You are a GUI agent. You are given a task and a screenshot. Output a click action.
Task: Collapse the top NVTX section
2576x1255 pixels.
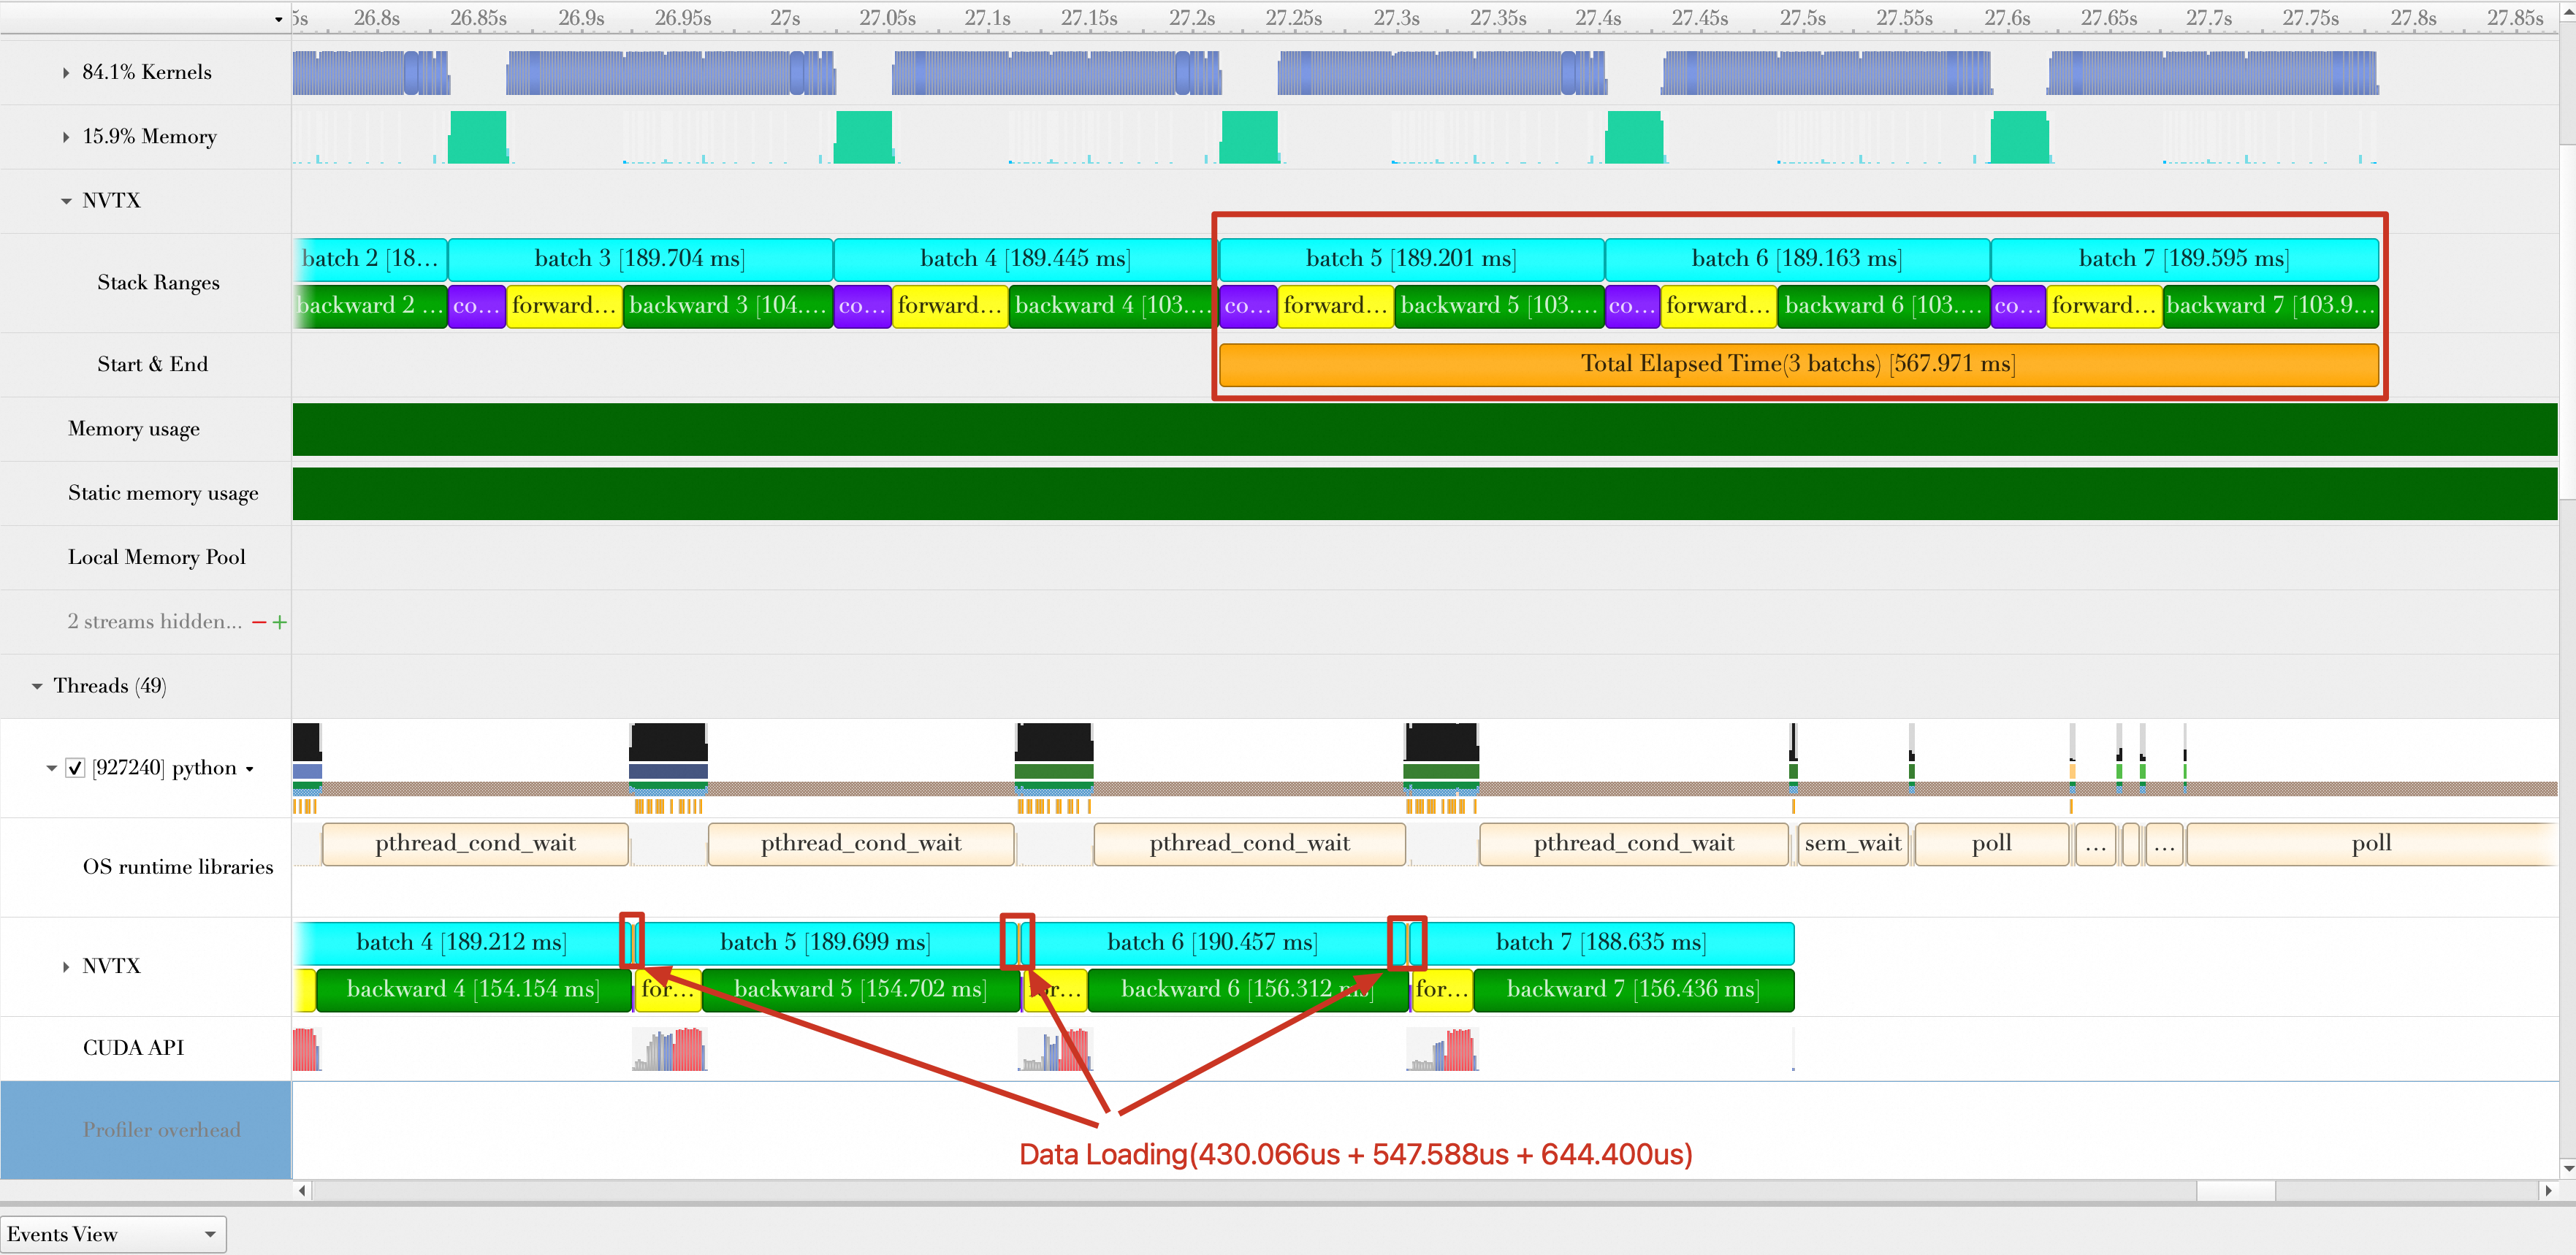66,201
